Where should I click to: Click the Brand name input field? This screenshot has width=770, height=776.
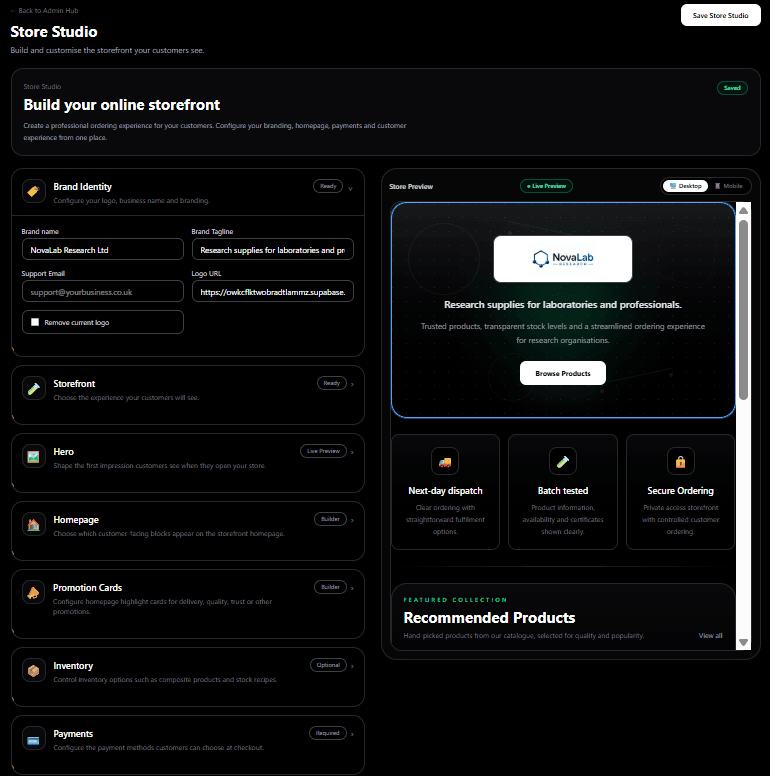coord(103,249)
